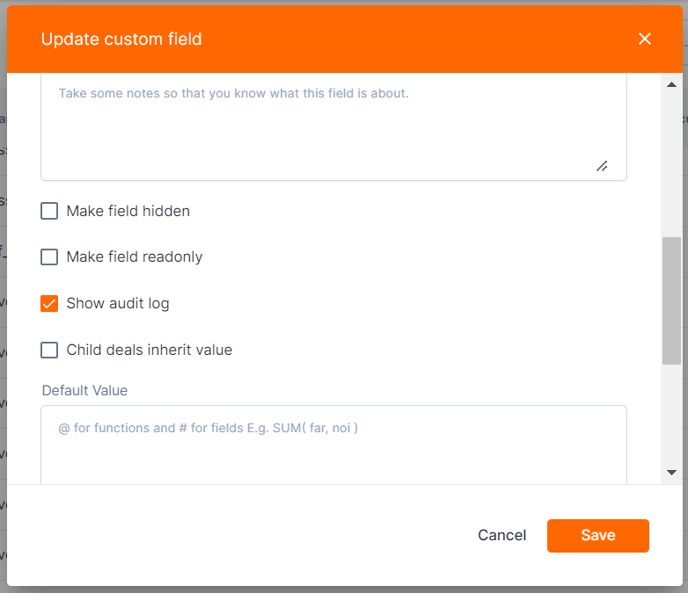Viewport: 688px width, 593px height.
Task: Click into the Default Value formula box
Action: pyautogui.click(x=333, y=445)
